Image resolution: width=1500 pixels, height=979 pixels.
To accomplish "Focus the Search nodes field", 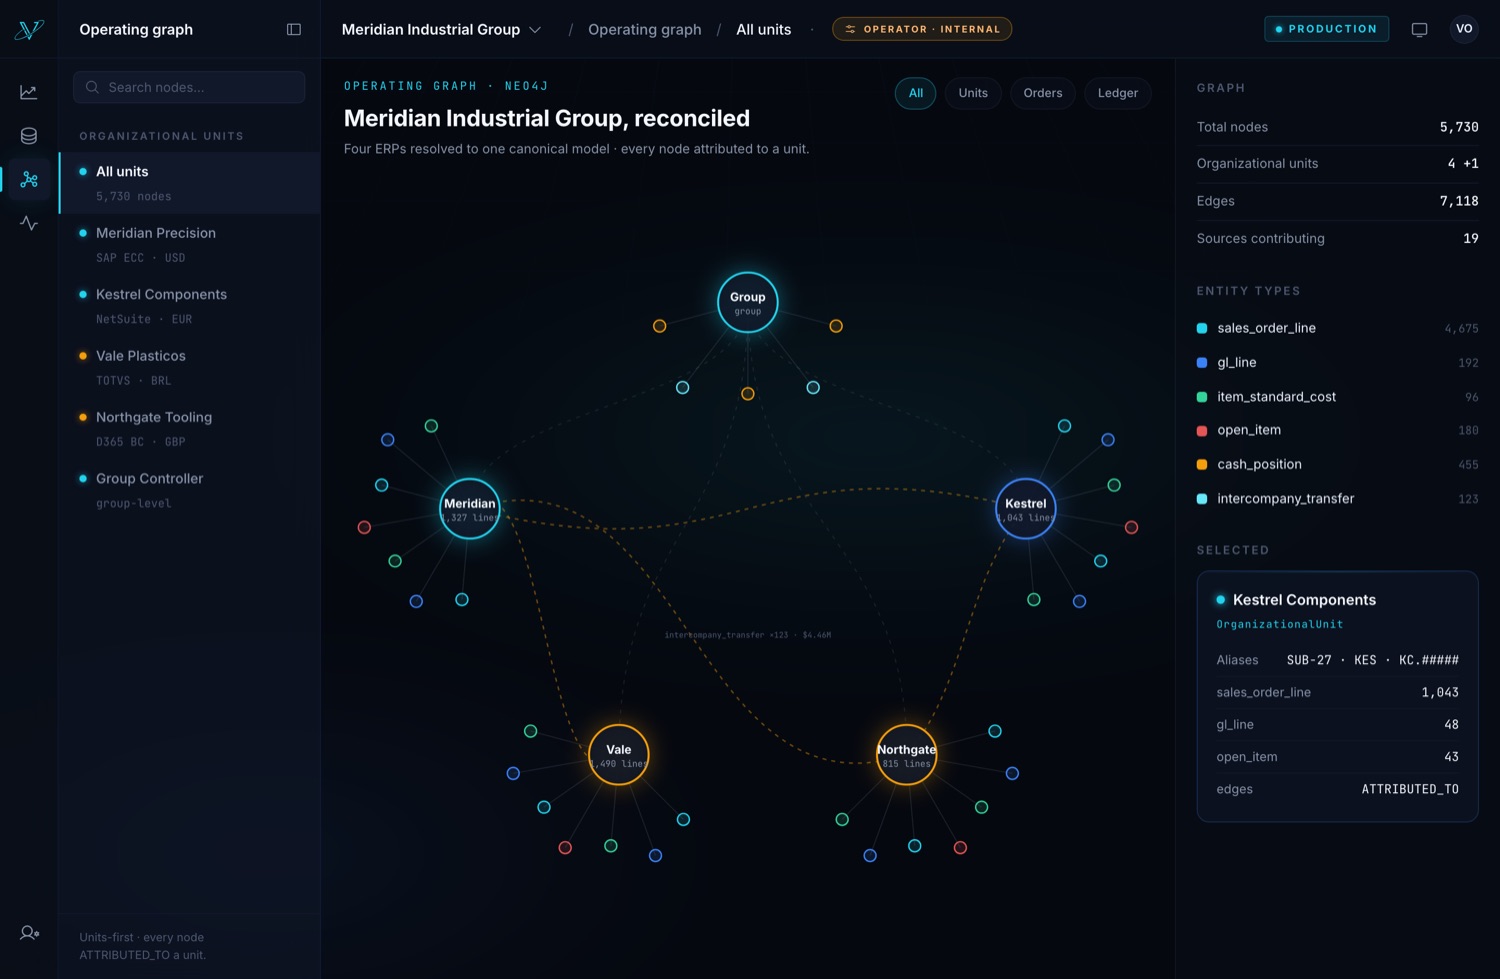I will (189, 87).
